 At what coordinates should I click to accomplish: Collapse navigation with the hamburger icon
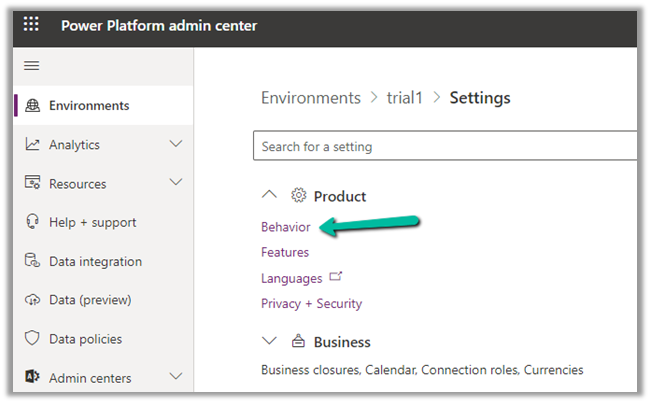31,66
